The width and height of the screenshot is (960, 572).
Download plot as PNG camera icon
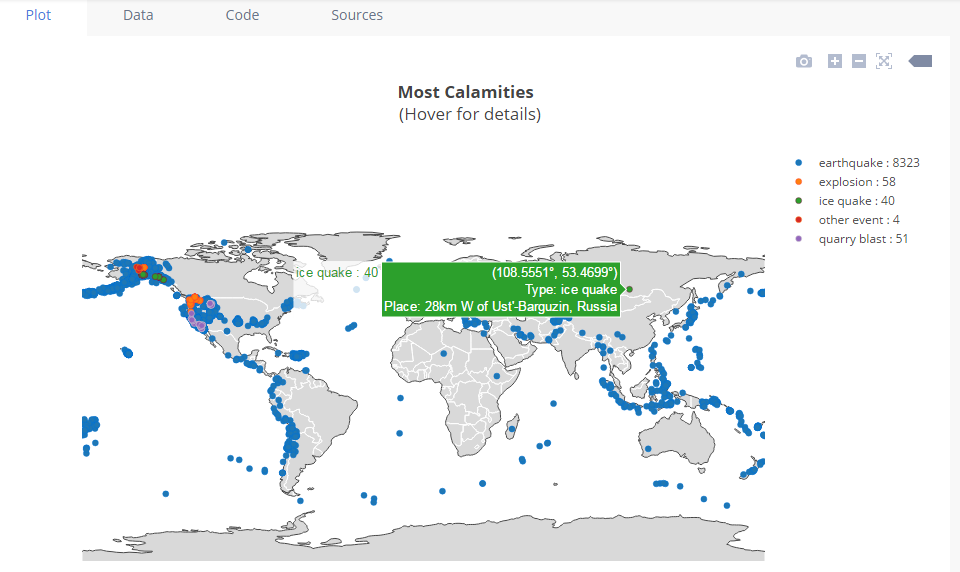[x=804, y=61]
